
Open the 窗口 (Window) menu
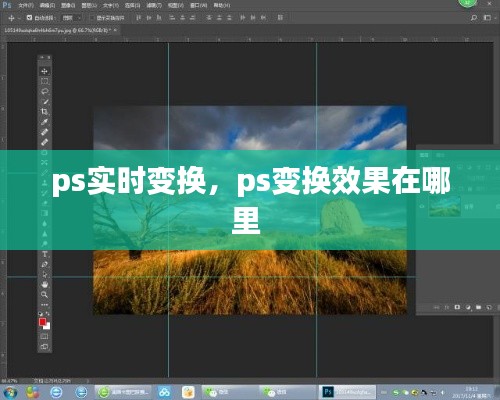click(198, 5)
